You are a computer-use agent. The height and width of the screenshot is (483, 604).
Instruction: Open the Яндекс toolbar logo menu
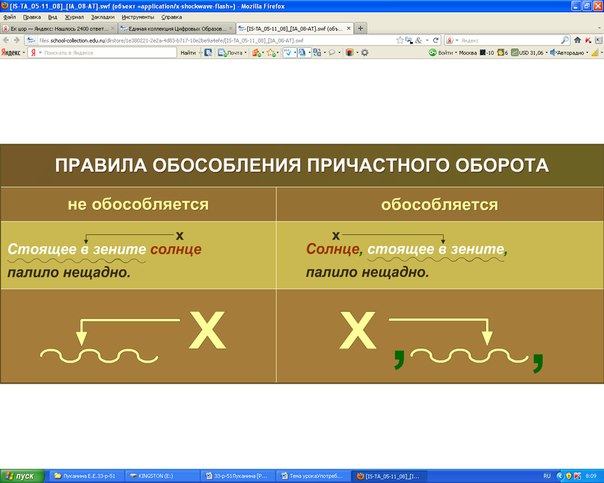(x=13, y=53)
